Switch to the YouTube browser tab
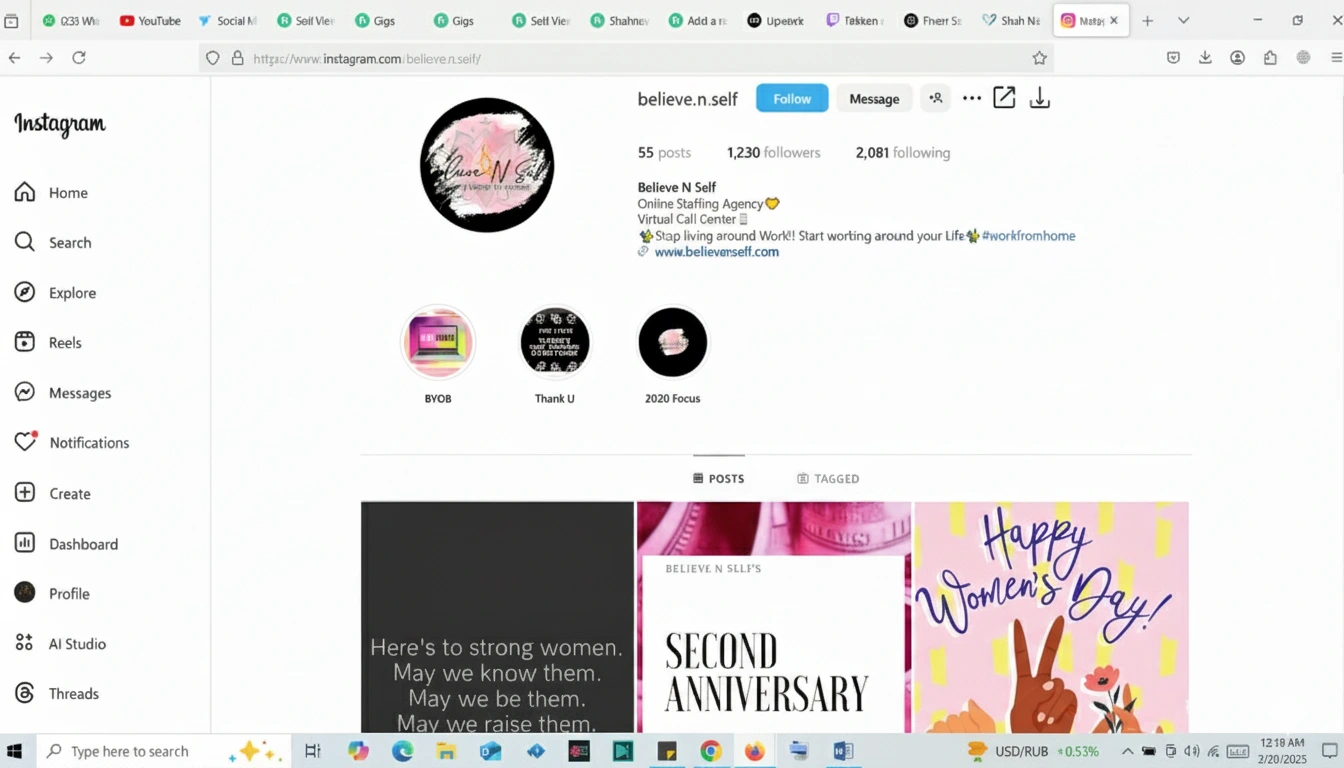This screenshot has height=768, width=1344. [149, 20]
